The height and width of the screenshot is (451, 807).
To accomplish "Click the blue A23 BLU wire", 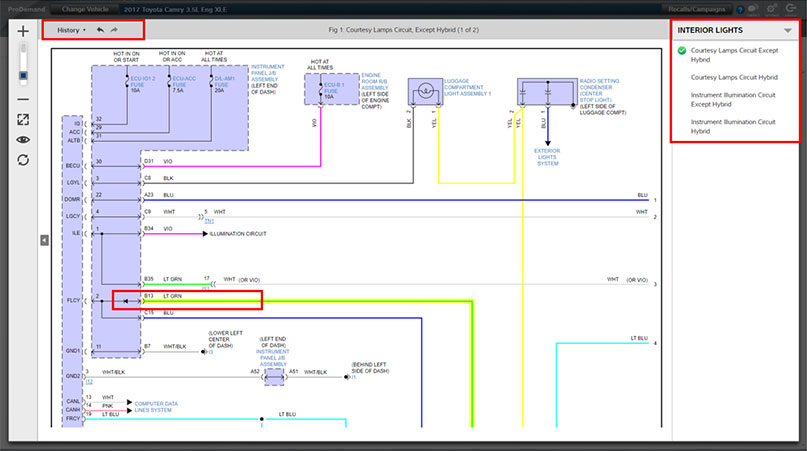I will coord(396,200).
